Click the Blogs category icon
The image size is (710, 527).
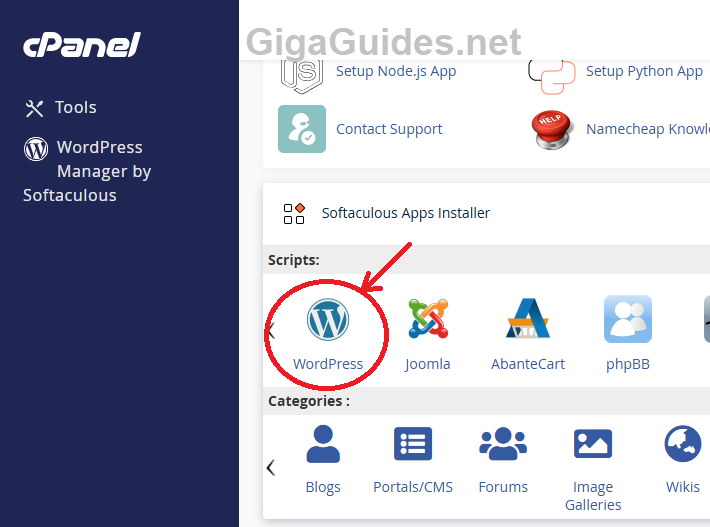coord(323,444)
